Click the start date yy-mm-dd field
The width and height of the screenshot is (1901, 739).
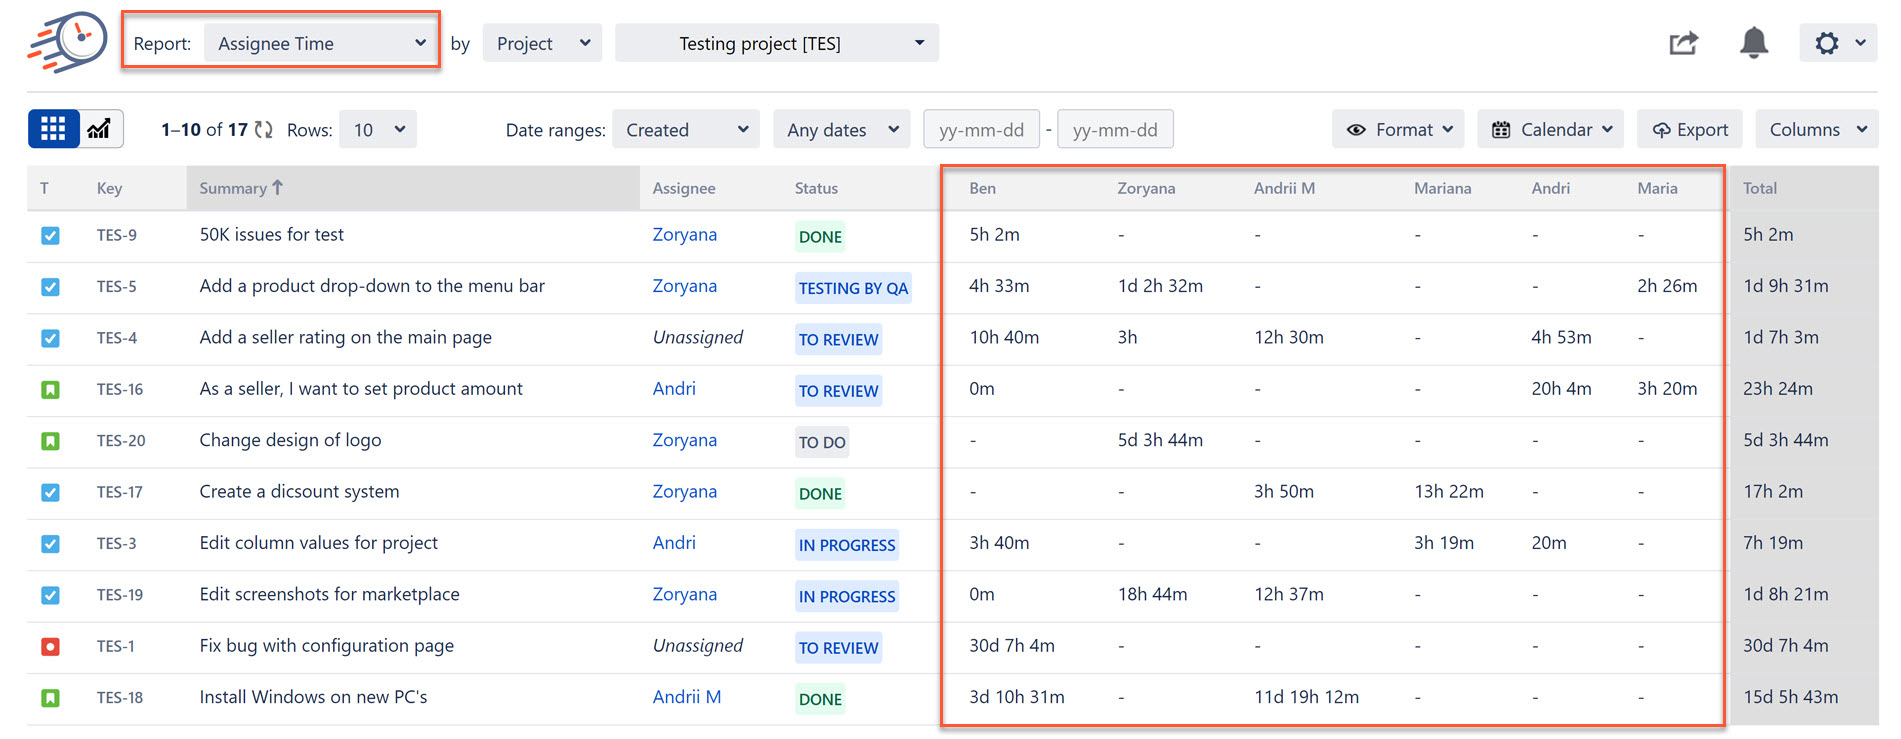click(x=981, y=130)
